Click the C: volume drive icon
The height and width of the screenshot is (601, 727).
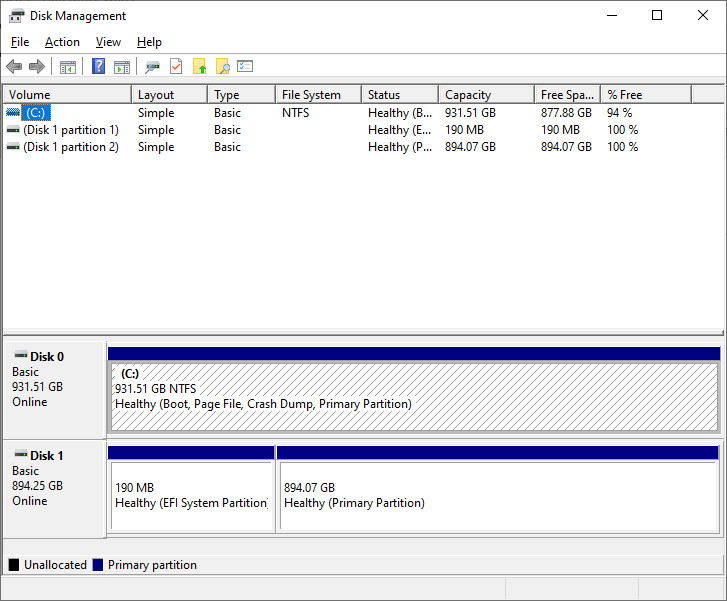(x=13, y=113)
